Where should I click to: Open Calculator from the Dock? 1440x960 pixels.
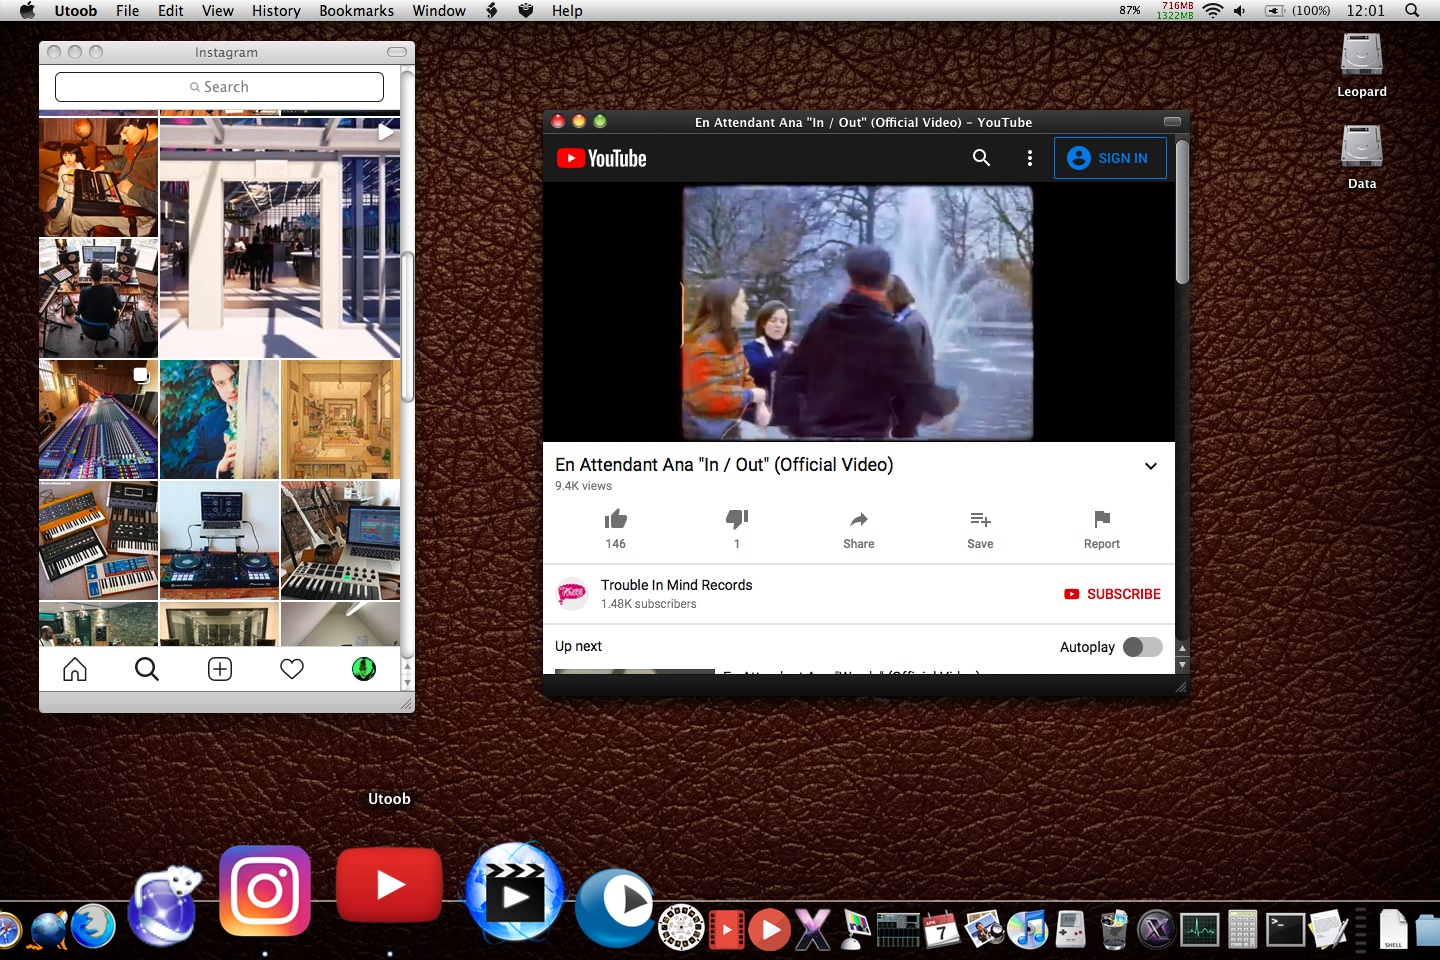tap(1242, 929)
